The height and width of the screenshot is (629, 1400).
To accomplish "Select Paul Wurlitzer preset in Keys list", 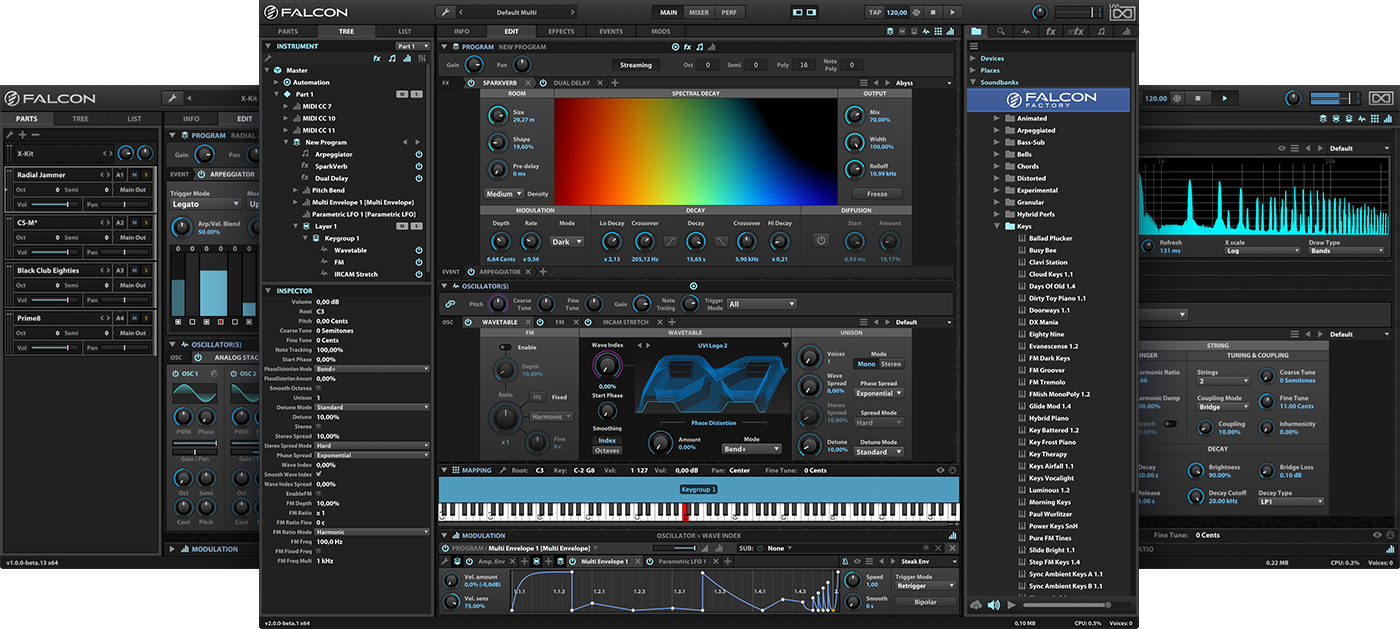I will coord(1052,514).
